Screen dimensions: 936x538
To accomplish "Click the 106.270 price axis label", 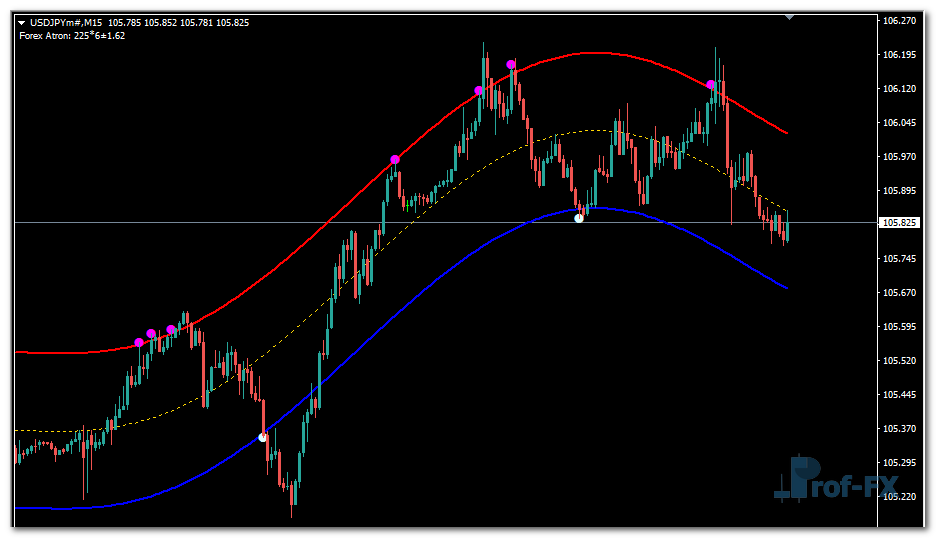I will [900, 20].
